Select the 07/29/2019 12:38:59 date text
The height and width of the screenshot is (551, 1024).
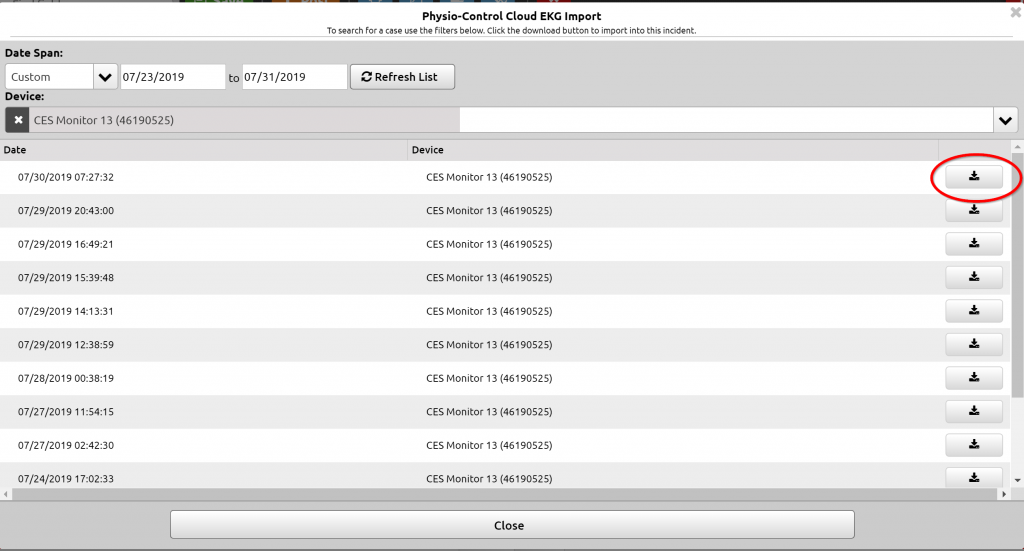click(66, 345)
